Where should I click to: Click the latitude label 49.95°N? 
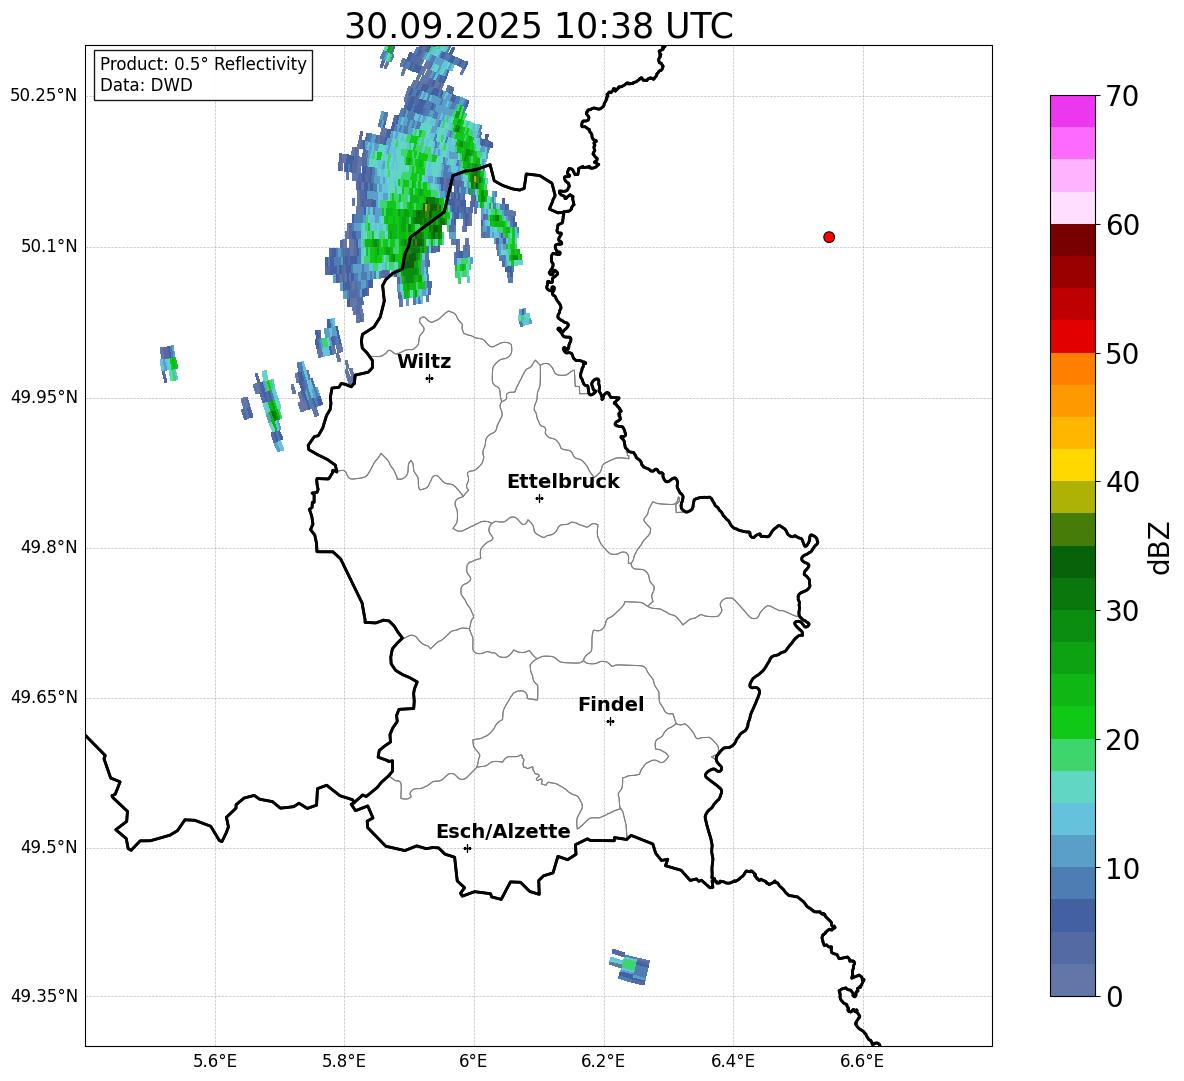pos(44,397)
